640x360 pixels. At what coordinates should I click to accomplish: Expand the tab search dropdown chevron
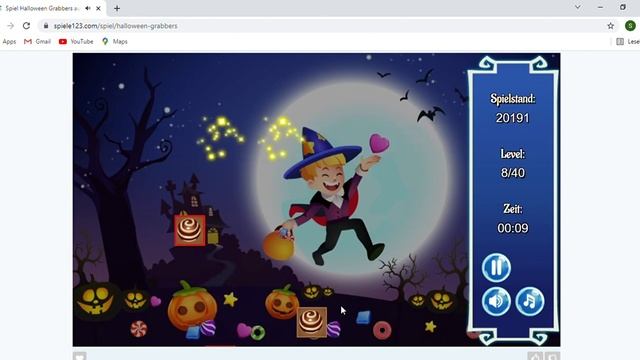[578, 7]
